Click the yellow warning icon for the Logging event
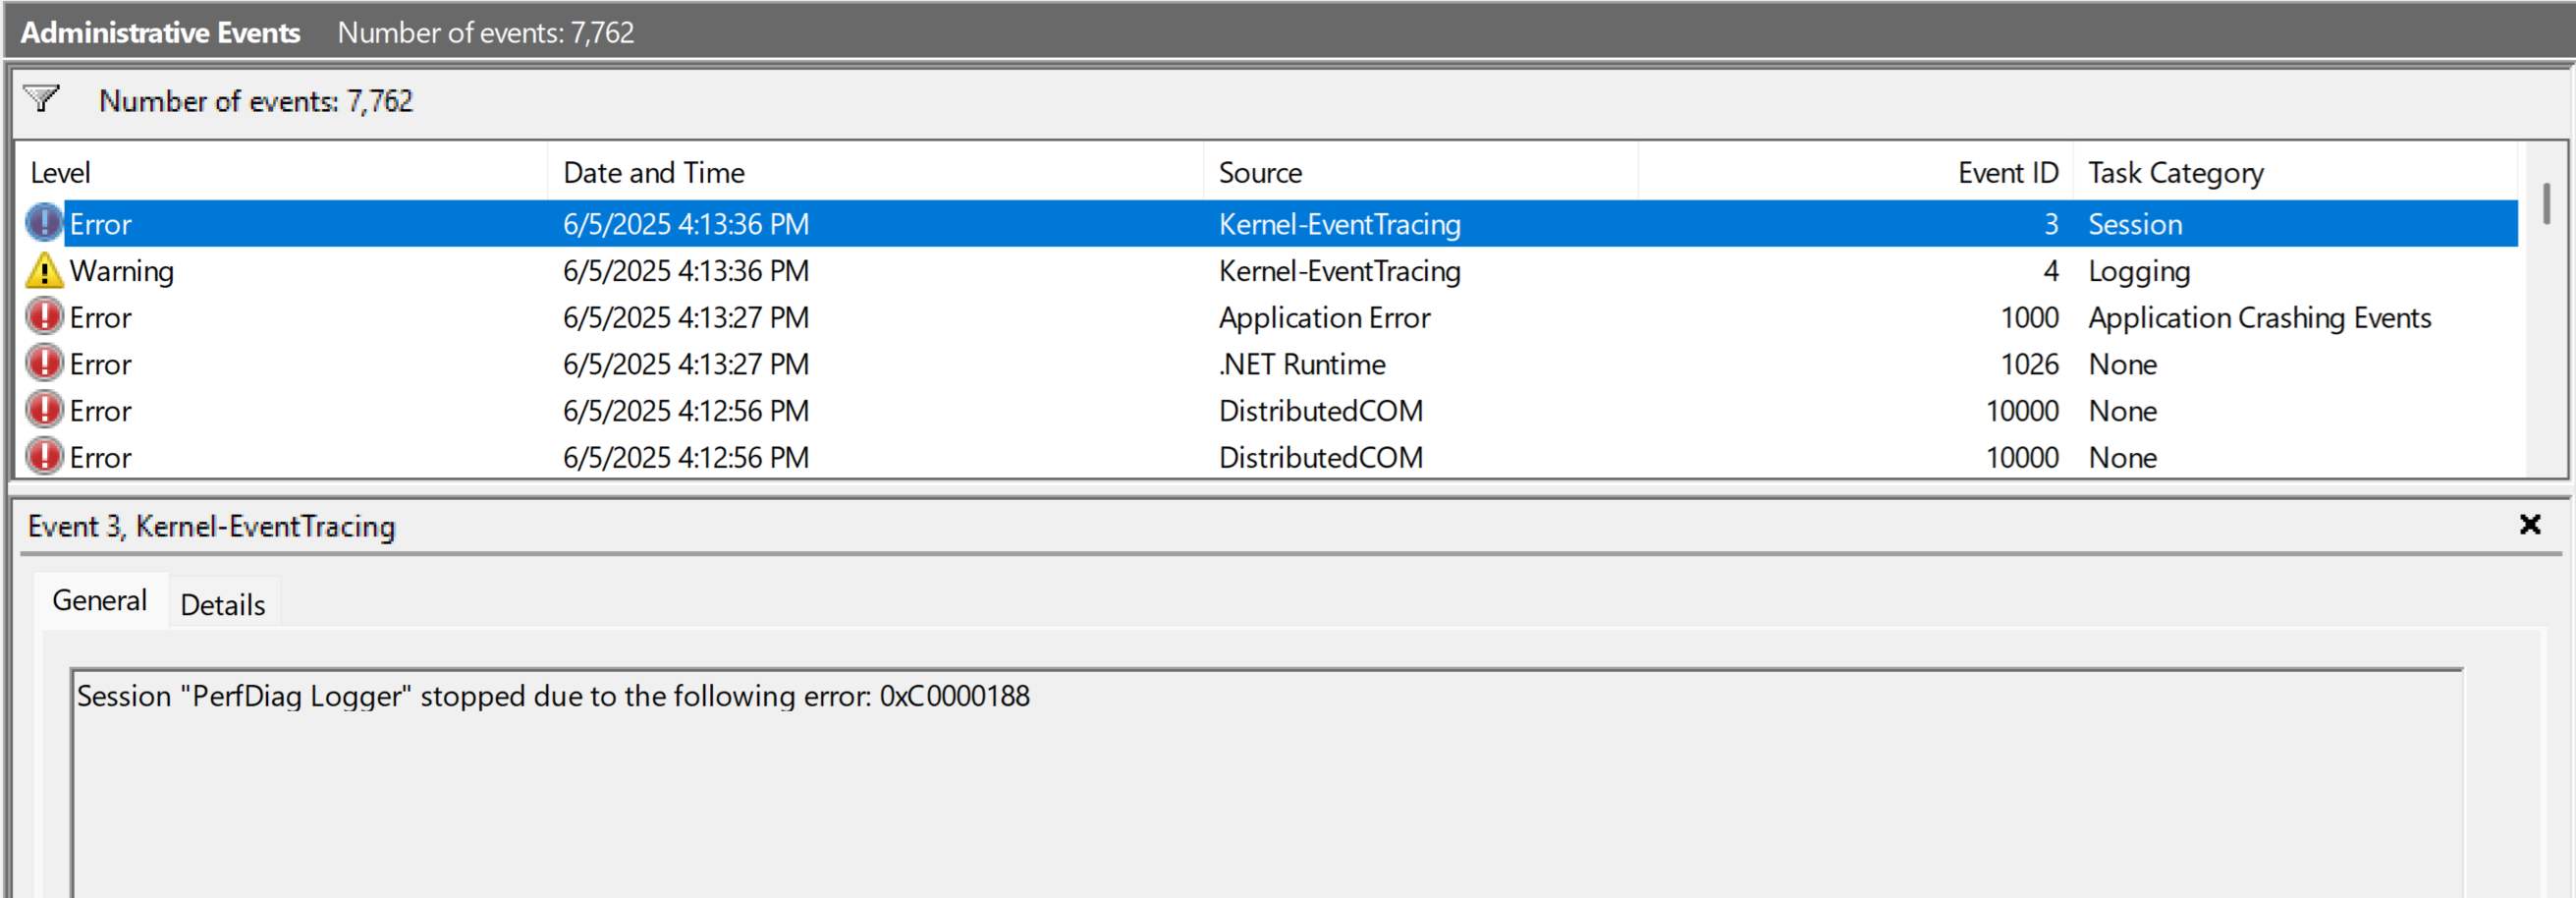2576x898 pixels. [44, 271]
